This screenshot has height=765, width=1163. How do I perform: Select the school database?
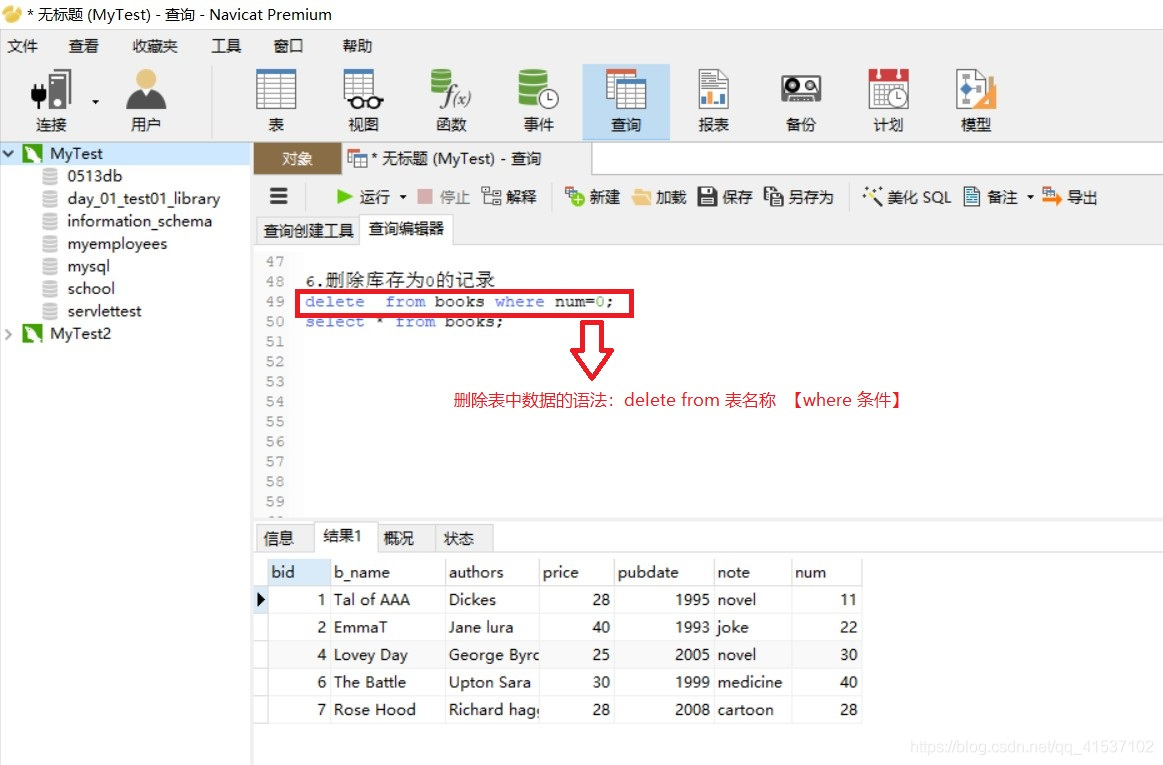tap(90, 289)
